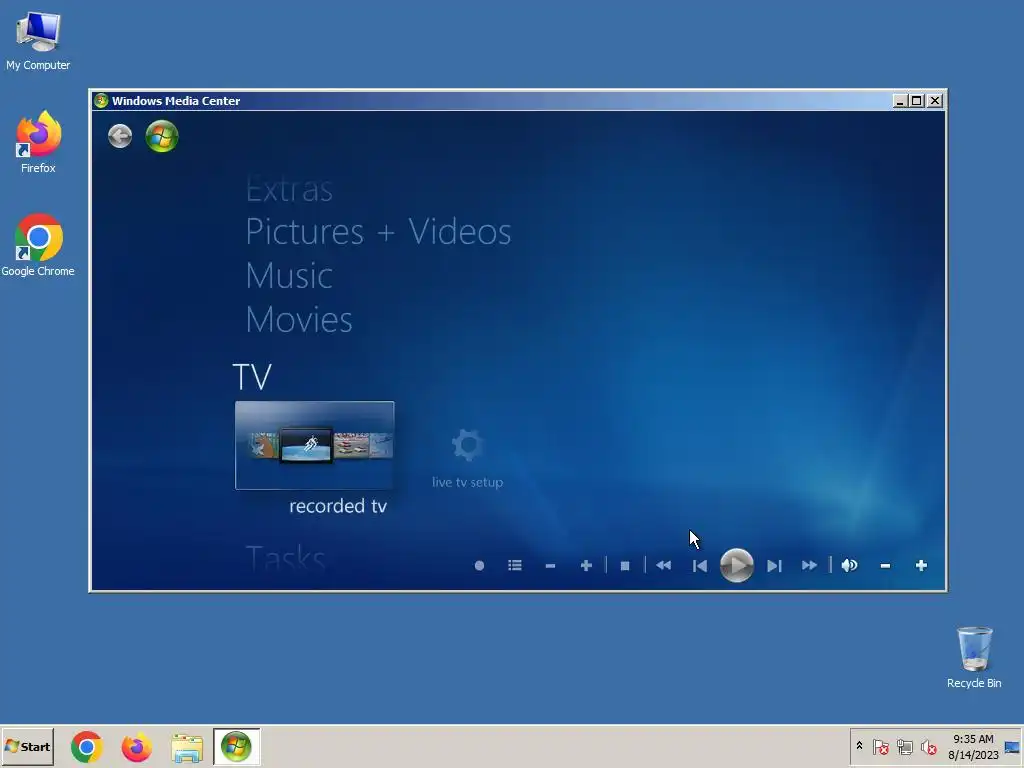
Task: Open the Start menu
Action: point(27,746)
